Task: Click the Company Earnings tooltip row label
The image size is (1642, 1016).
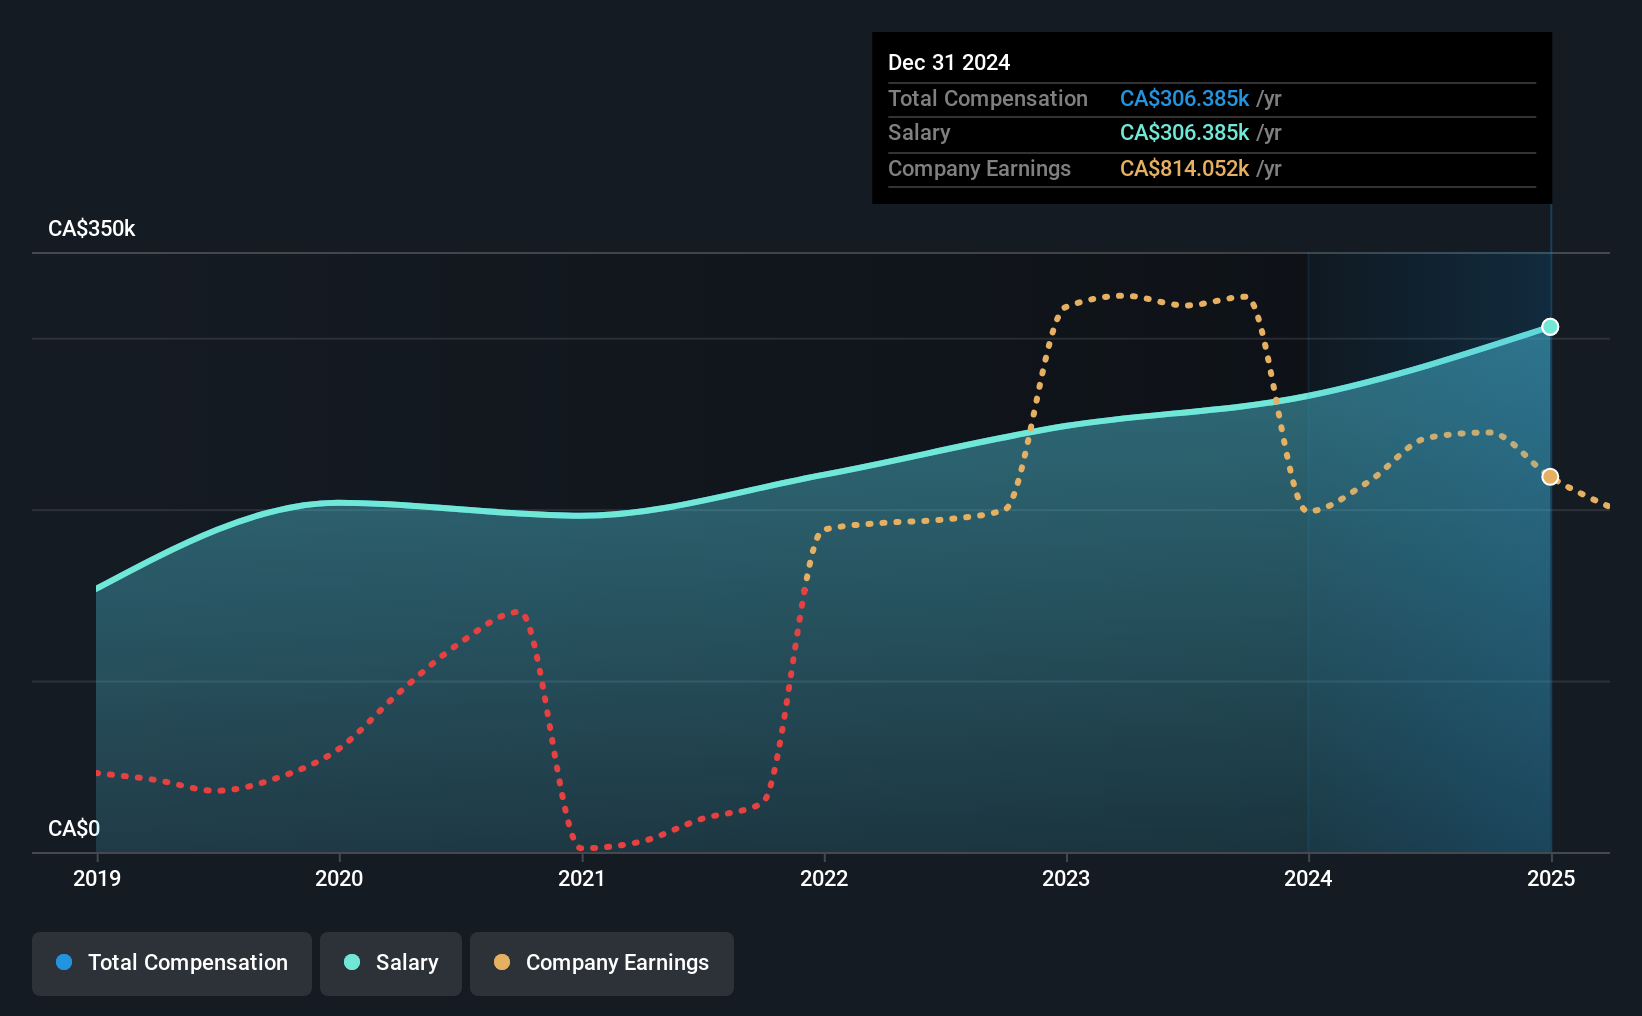Action: pyautogui.click(x=979, y=168)
